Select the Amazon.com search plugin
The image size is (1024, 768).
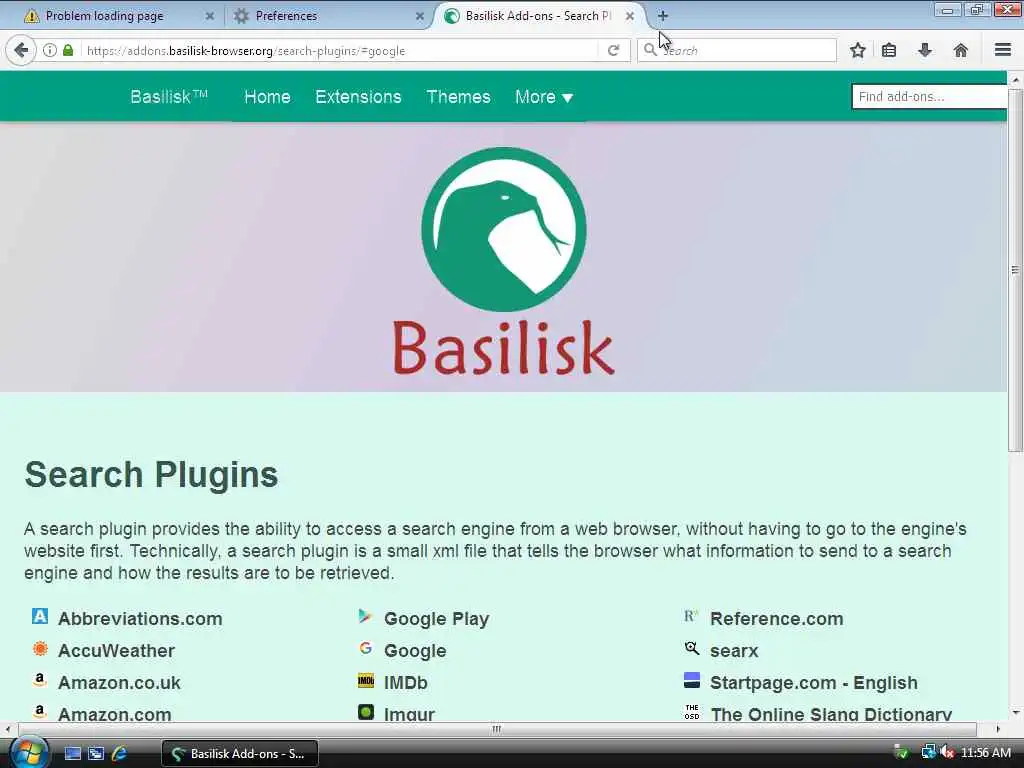click(x=114, y=714)
